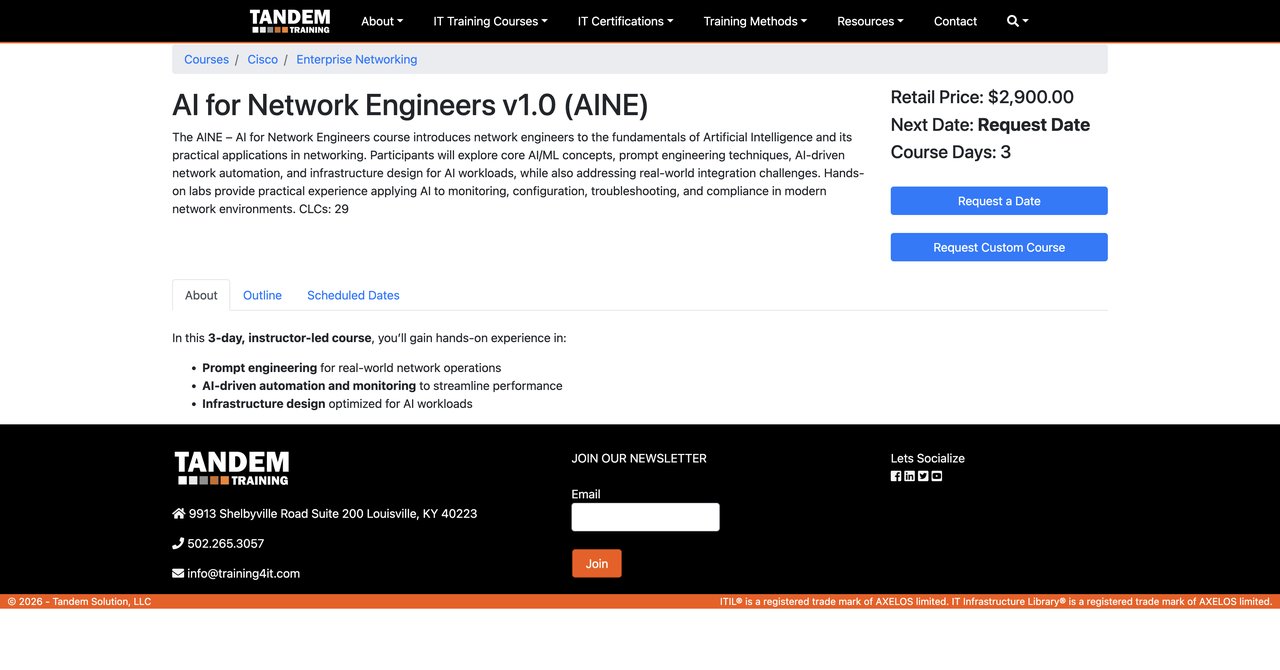Switch to the Outline tab
The width and height of the screenshot is (1280, 670).
pyautogui.click(x=262, y=295)
